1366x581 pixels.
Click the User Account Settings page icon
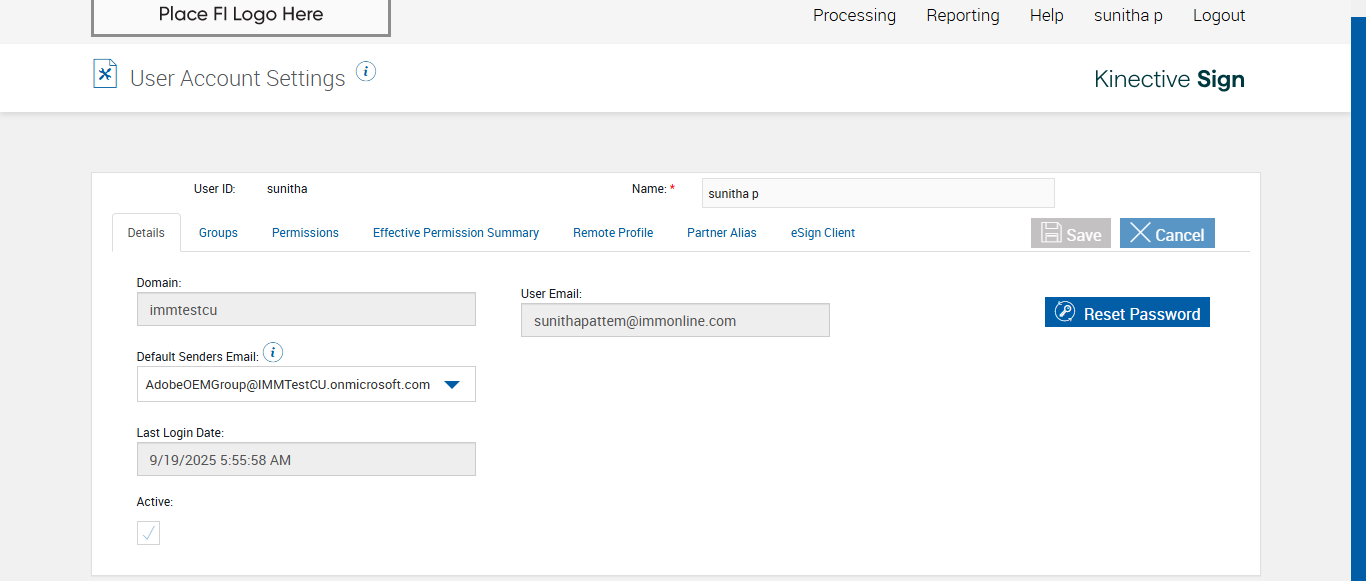pos(105,74)
